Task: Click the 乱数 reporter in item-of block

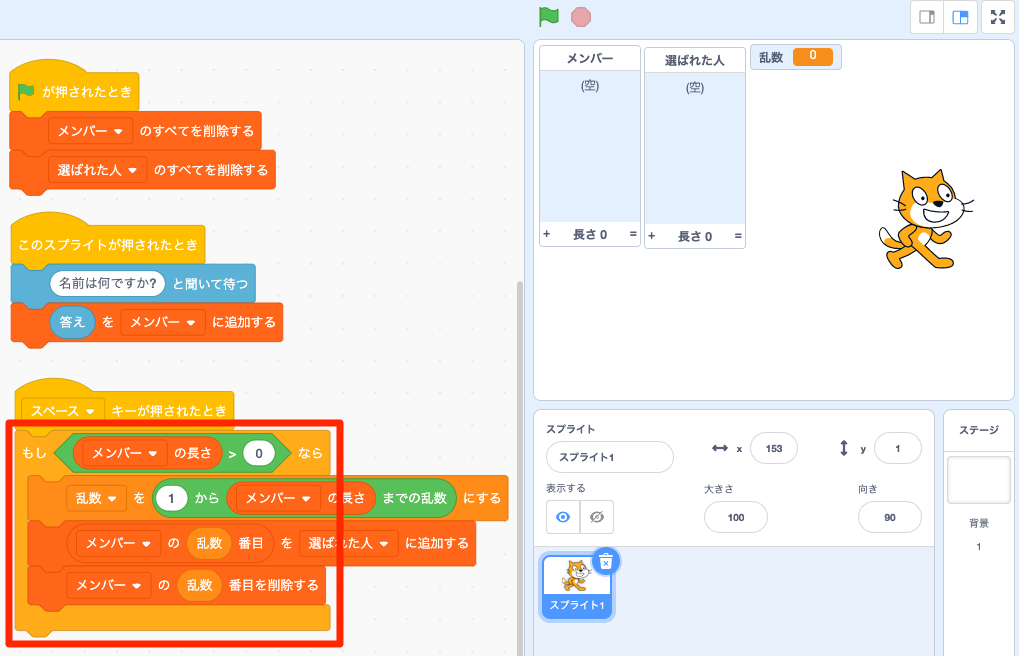Action: 209,543
